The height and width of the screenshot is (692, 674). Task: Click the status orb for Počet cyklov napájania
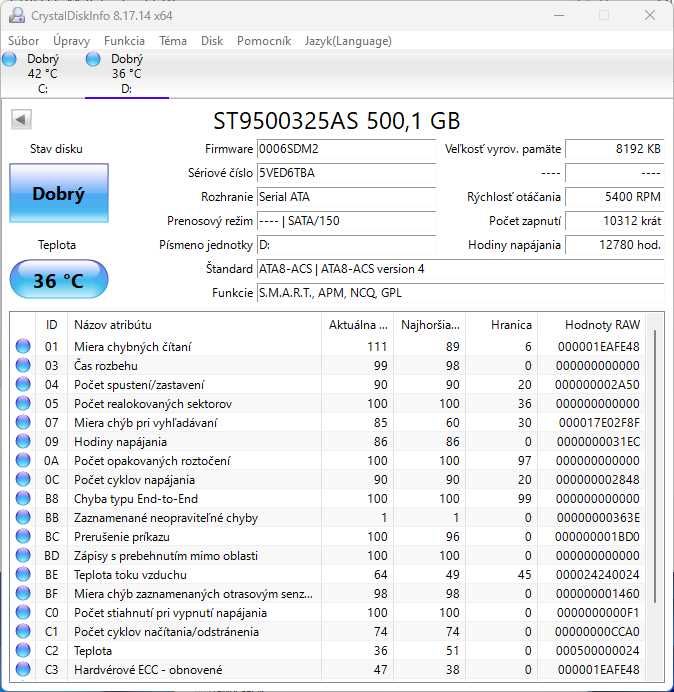pos(23,479)
